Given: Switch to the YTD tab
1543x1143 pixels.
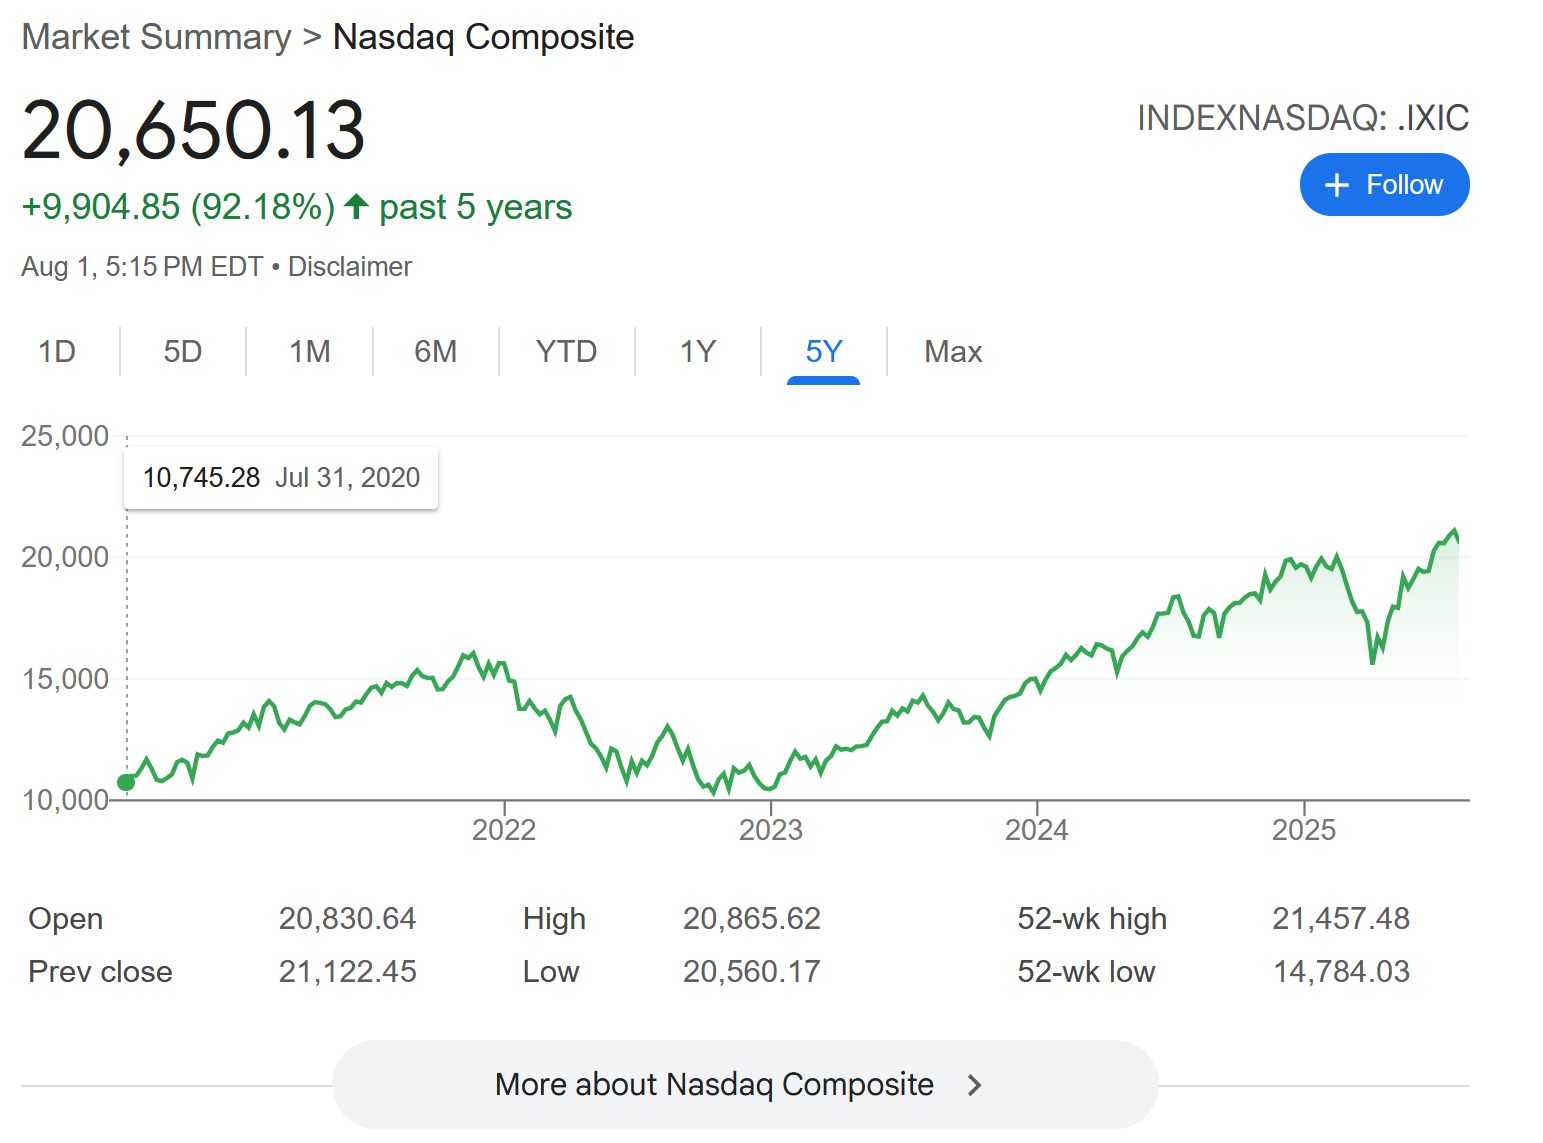Looking at the screenshot, I should (x=566, y=352).
